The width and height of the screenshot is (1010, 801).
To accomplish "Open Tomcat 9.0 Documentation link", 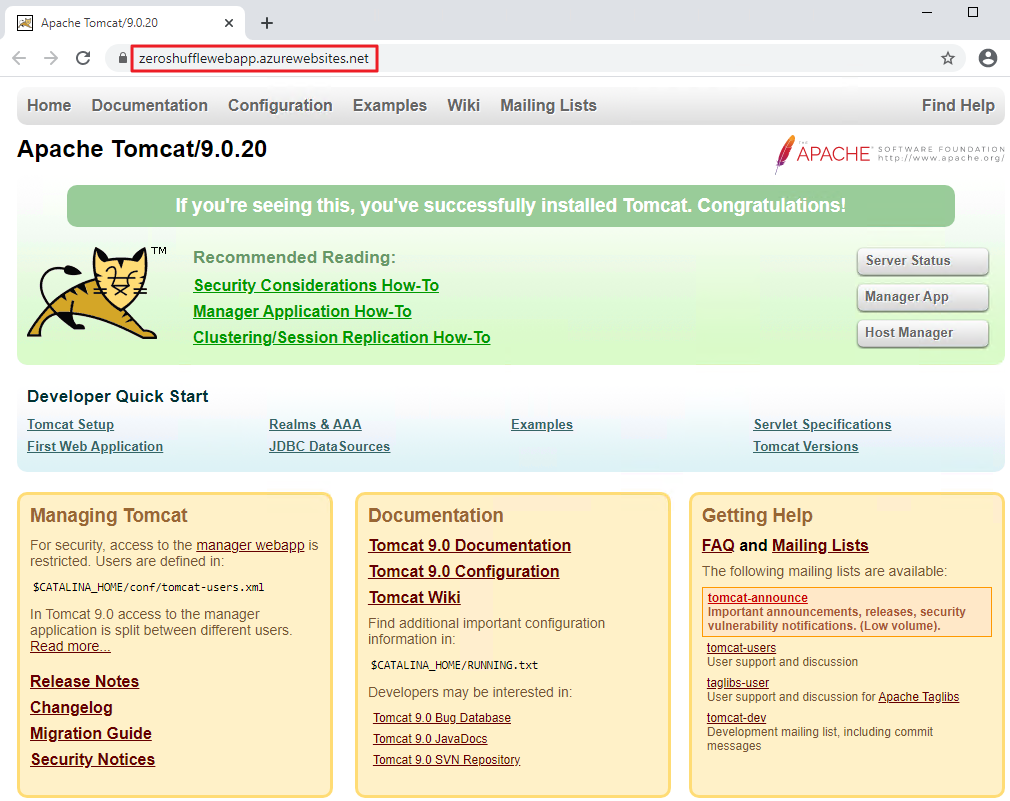I will [470, 546].
